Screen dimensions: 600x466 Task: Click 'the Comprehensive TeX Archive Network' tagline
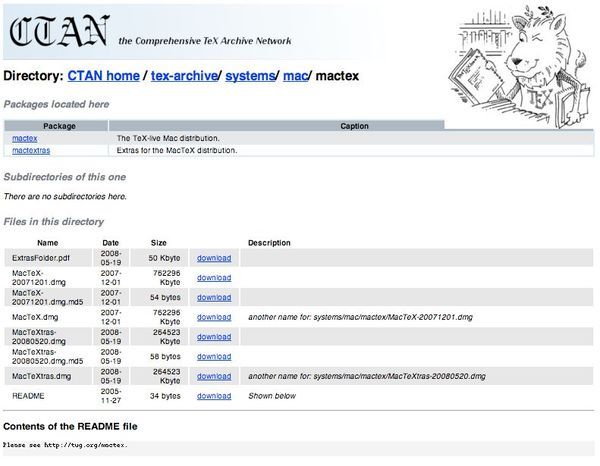205,41
